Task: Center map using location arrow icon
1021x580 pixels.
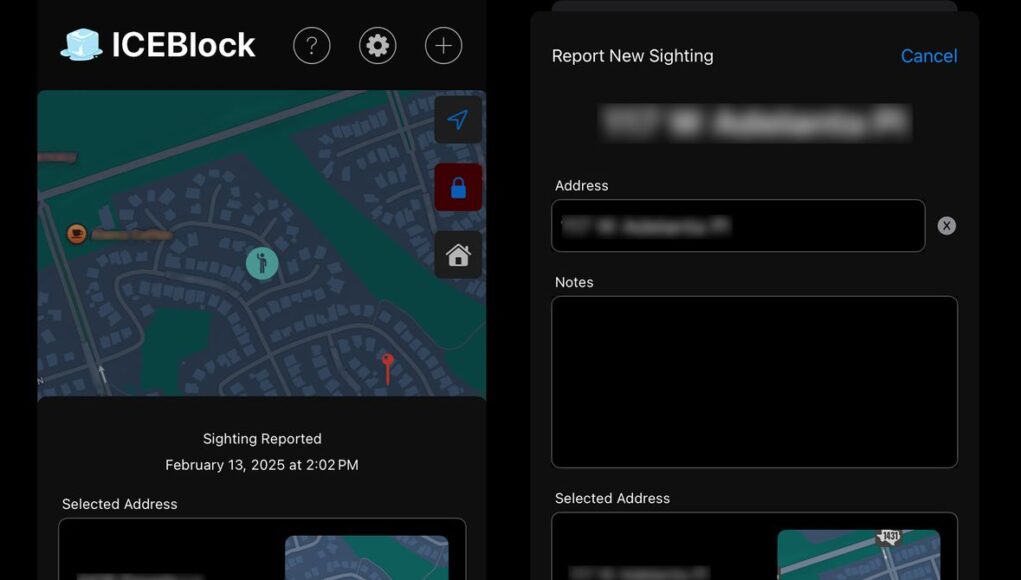Action: point(458,120)
